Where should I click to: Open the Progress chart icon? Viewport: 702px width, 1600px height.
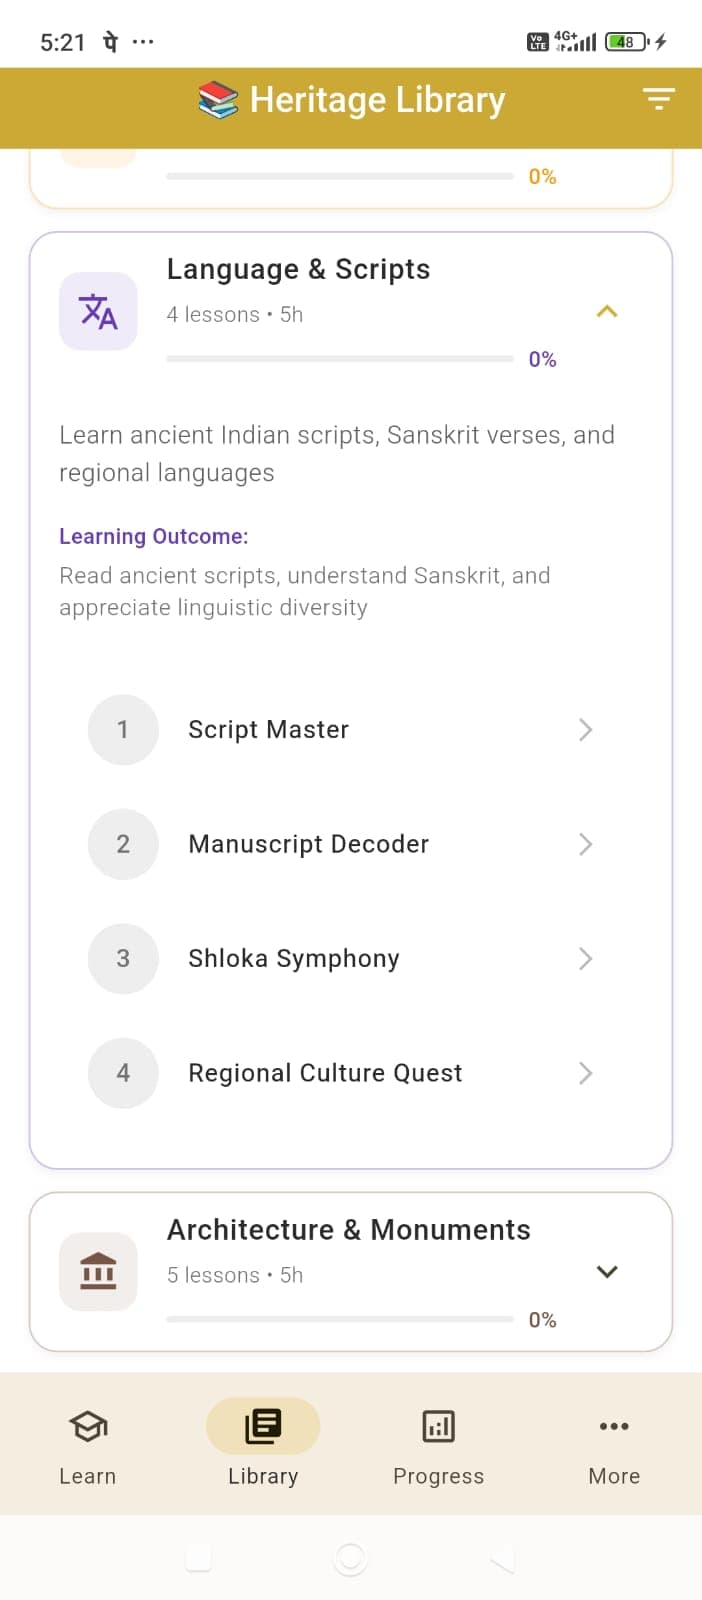tap(438, 1427)
